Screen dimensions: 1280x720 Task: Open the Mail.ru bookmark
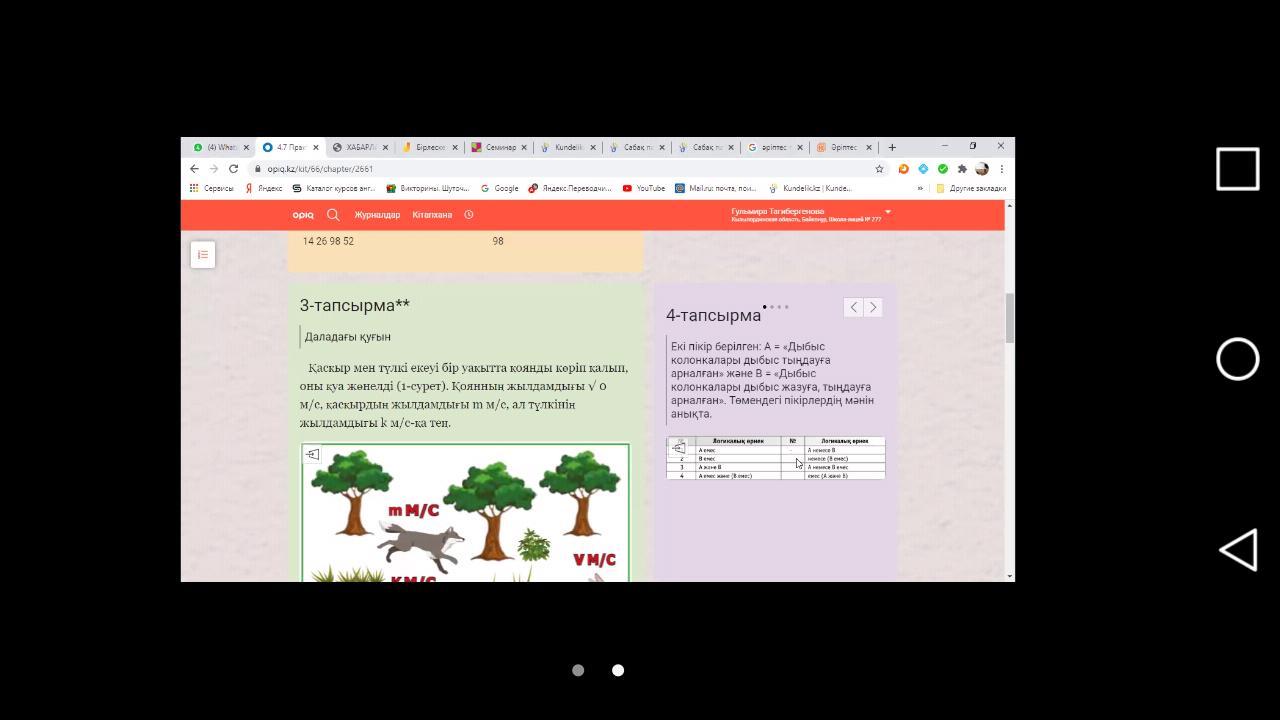tap(715, 188)
